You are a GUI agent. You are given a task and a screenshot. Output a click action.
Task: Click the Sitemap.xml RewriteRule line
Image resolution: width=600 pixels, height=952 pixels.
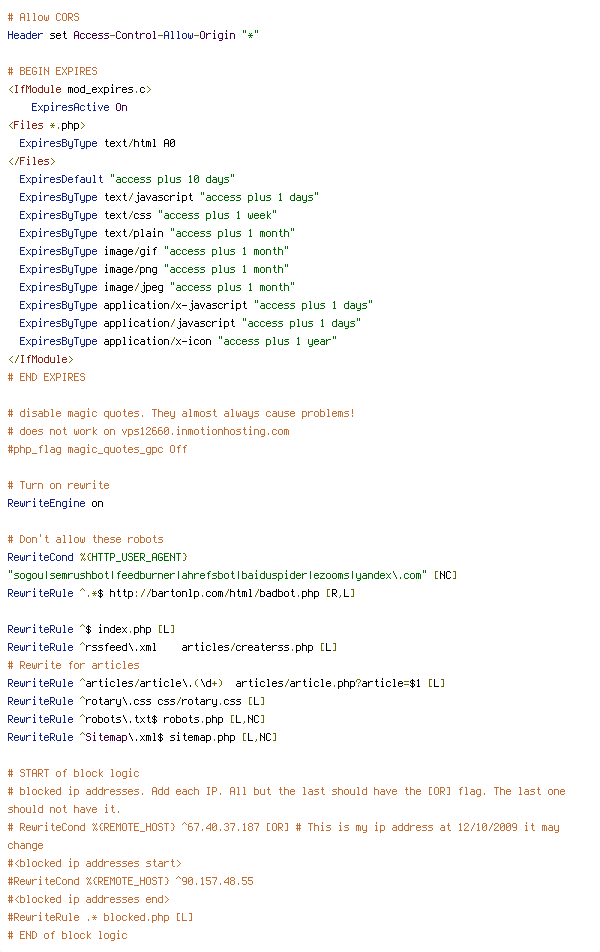pos(142,737)
